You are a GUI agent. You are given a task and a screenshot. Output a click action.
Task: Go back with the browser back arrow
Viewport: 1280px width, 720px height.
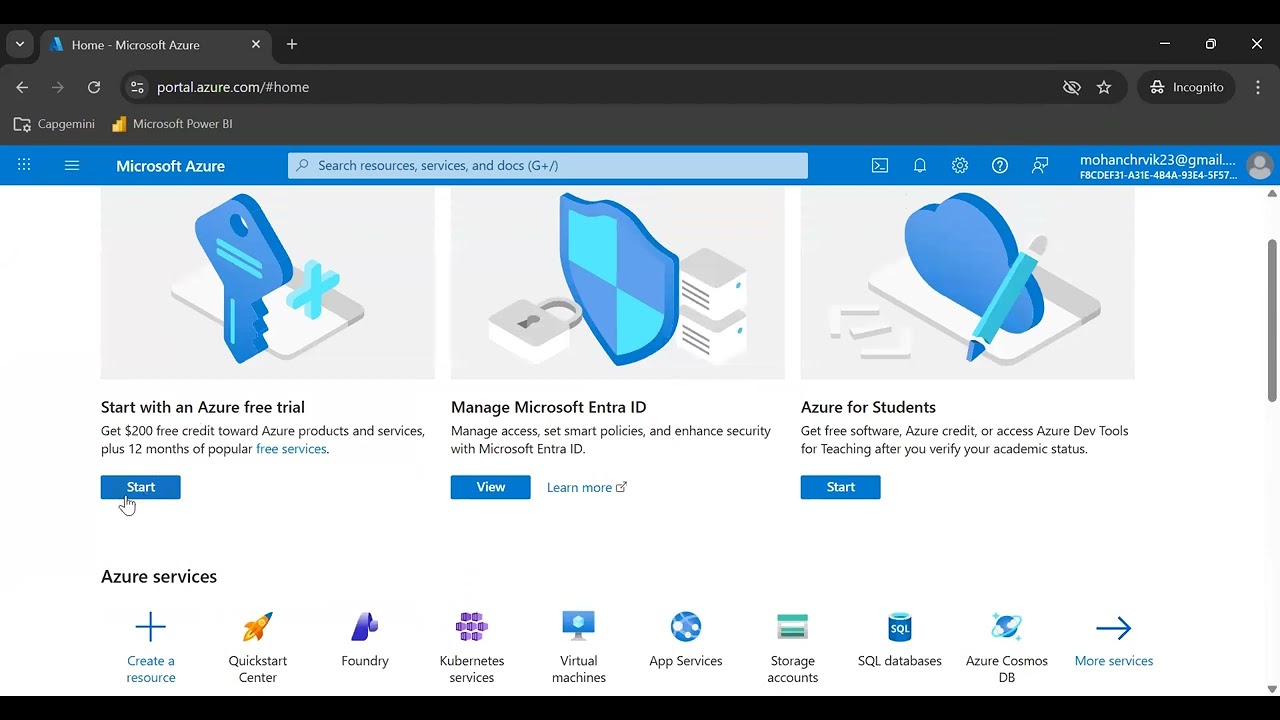(22, 87)
